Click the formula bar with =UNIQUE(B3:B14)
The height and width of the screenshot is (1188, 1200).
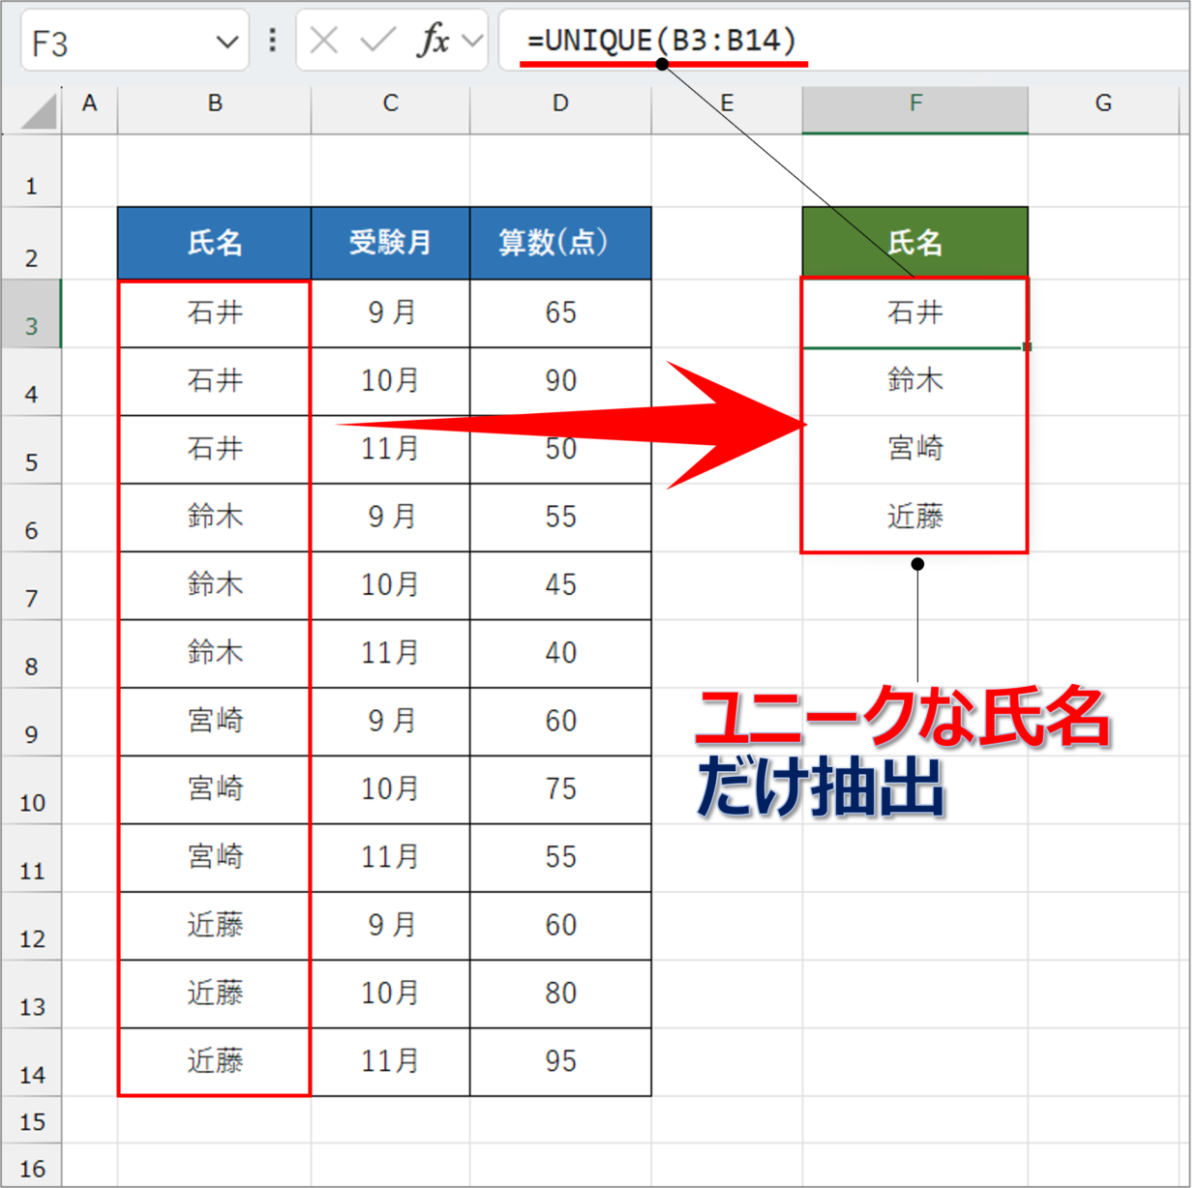coord(844,41)
